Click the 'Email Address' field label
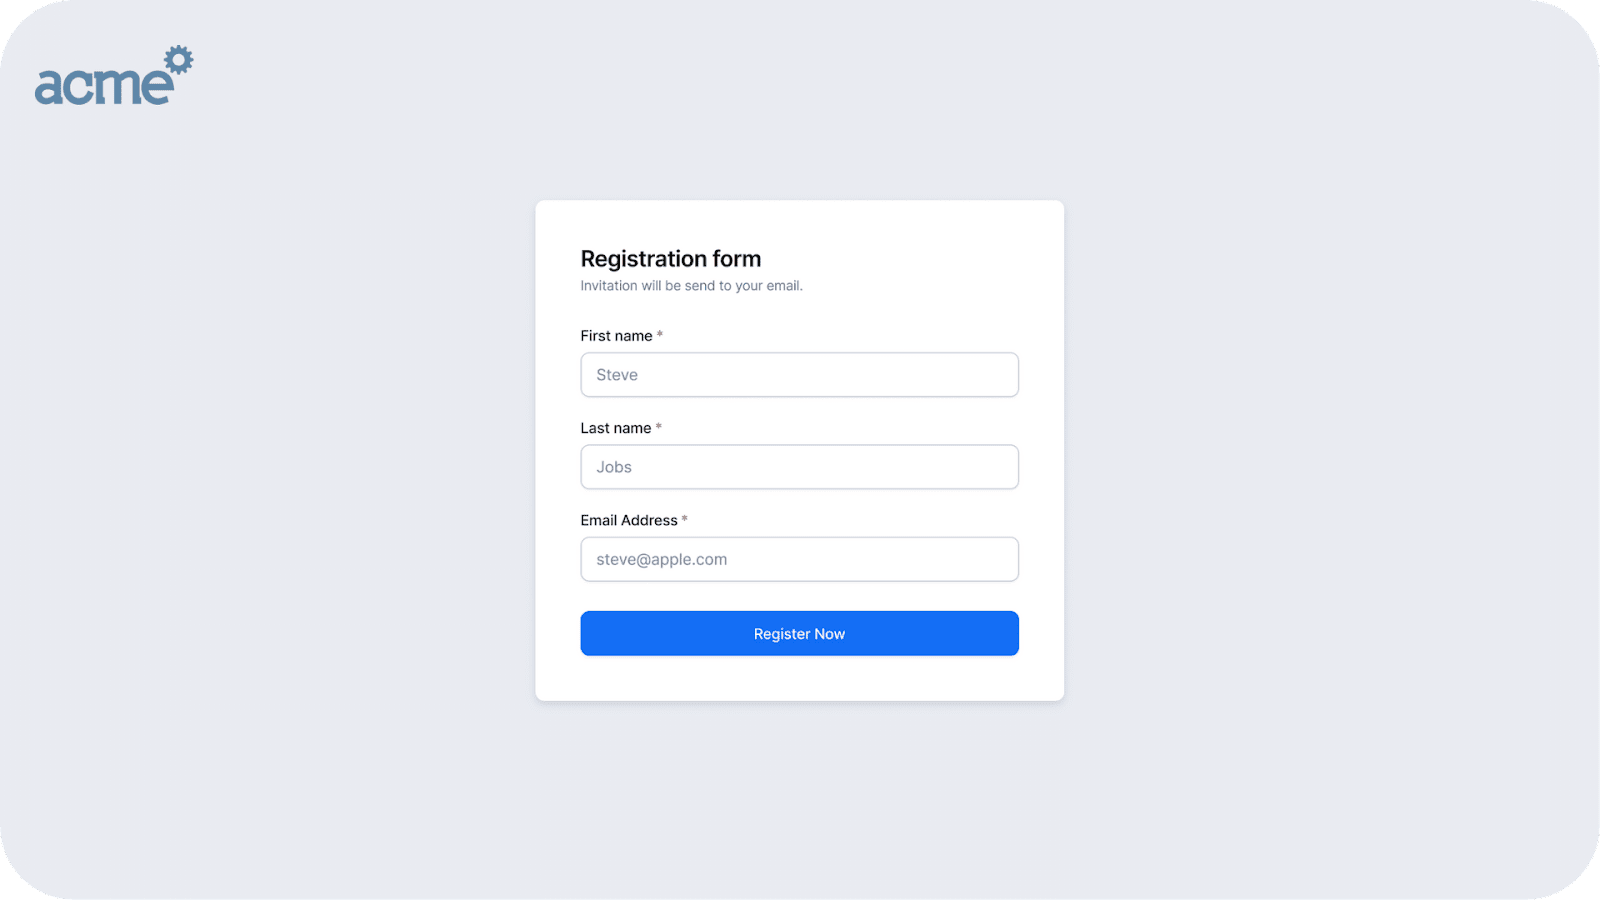The width and height of the screenshot is (1600, 900). (628, 520)
